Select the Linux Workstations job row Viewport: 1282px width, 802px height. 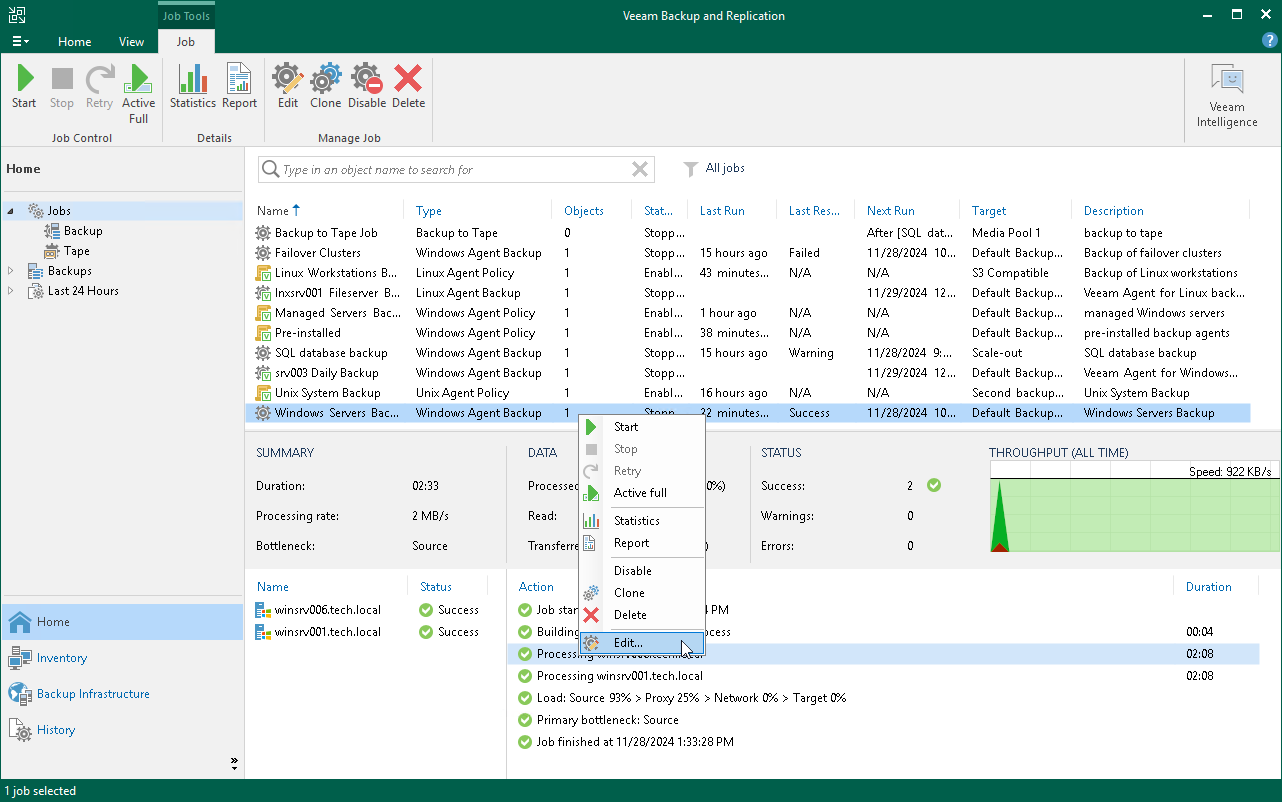click(x=748, y=273)
